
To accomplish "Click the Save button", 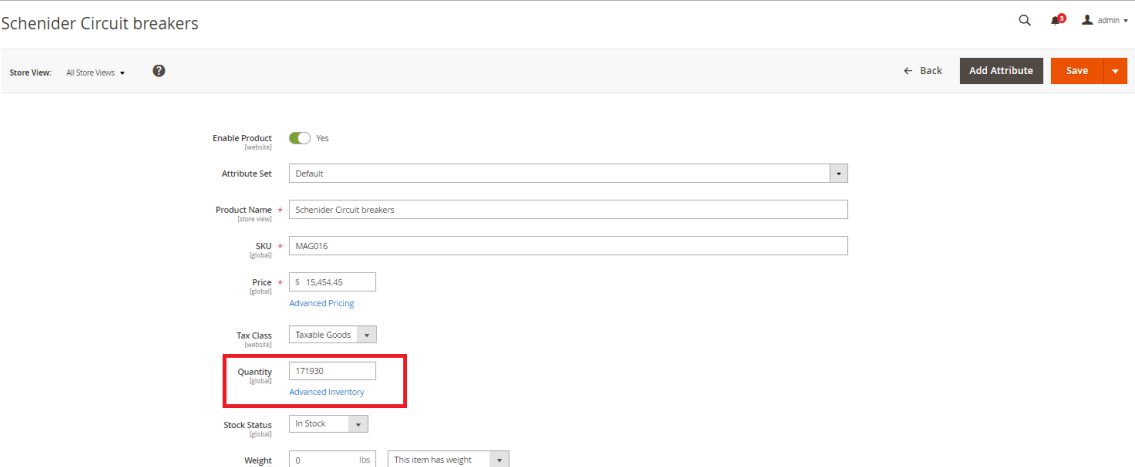I will point(1076,71).
